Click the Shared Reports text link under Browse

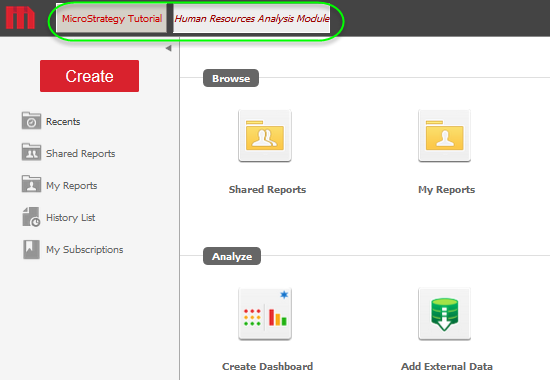267,189
